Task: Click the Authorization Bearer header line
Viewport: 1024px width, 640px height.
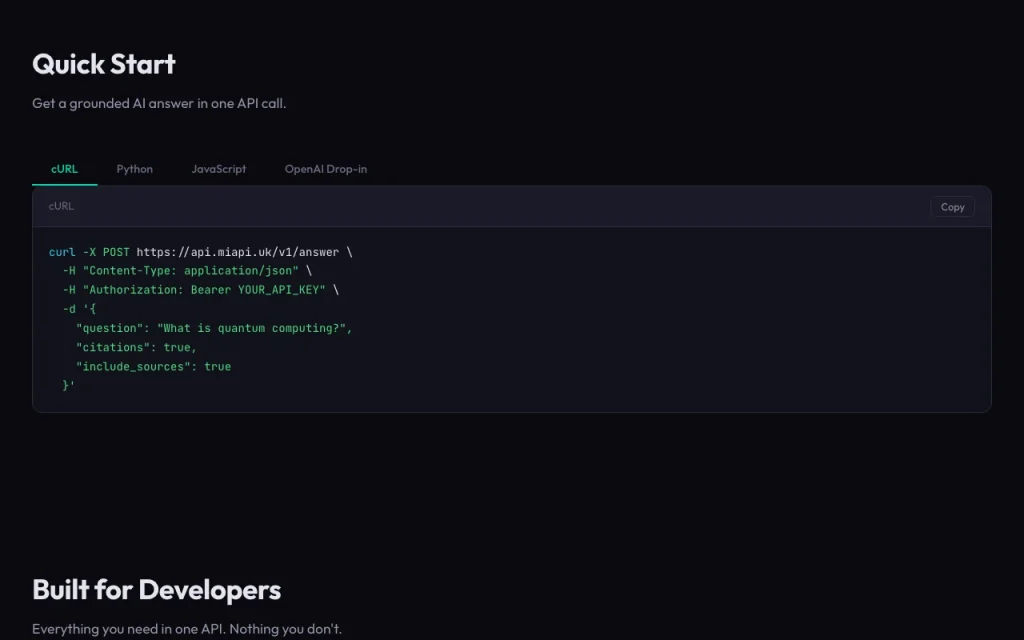Action: (x=201, y=290)
